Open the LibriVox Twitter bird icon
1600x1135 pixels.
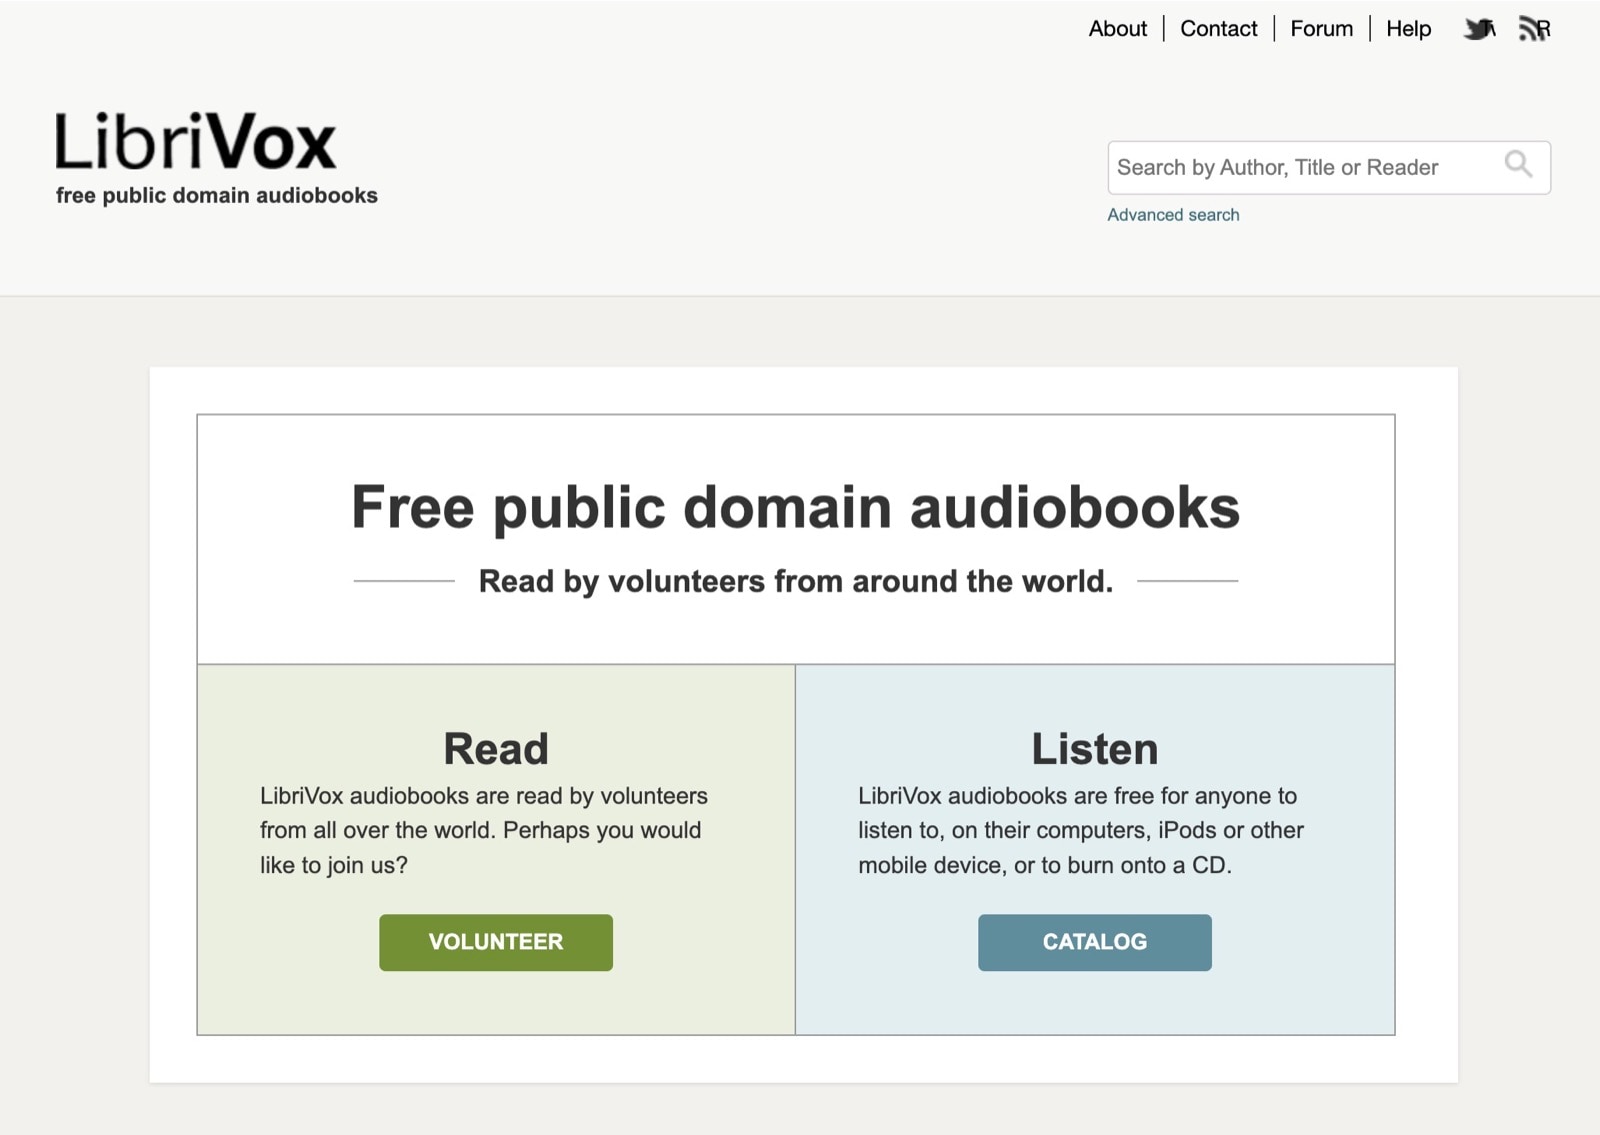pos(1479,29)
